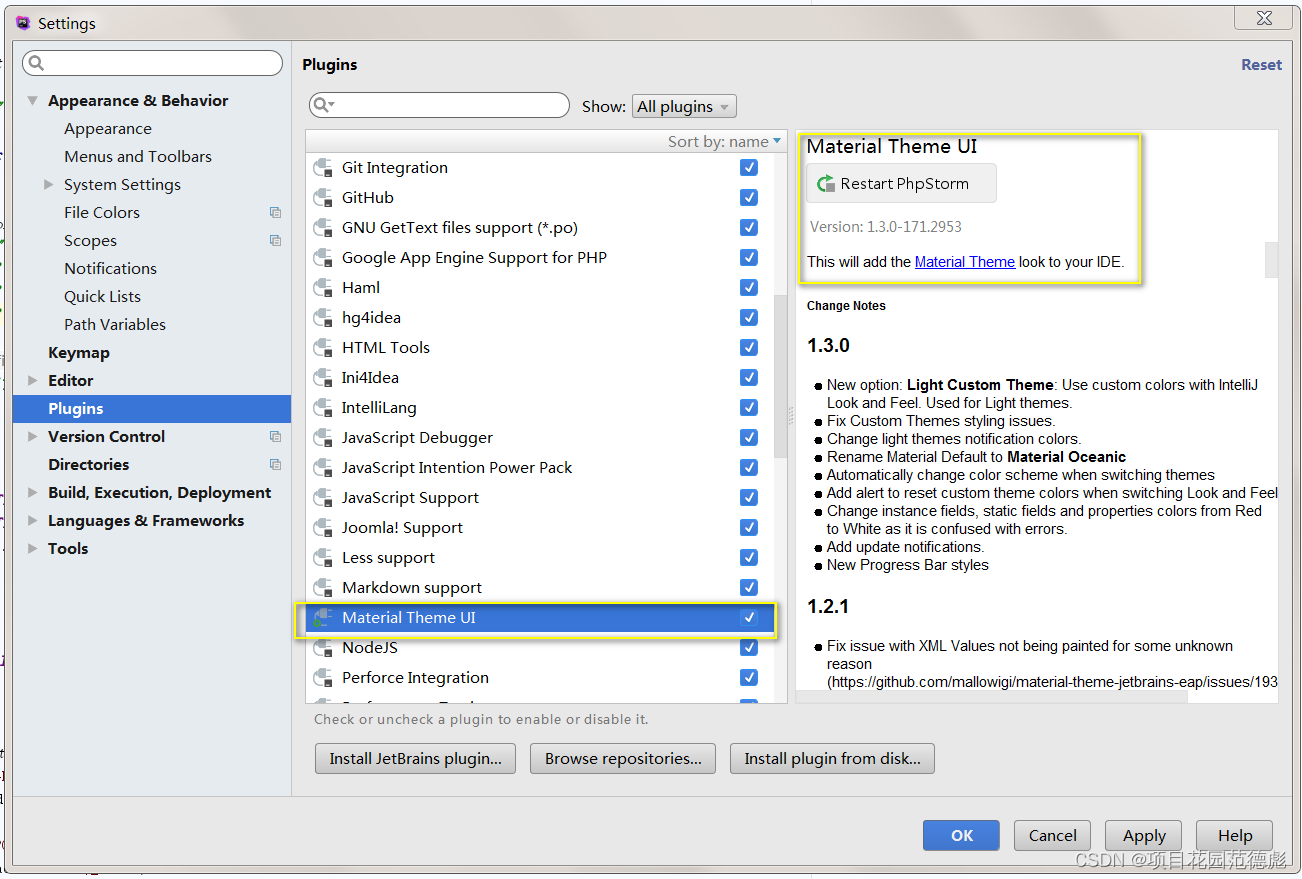The image size is (1302, 879).
Task: Restart PhpStorm to apply the plugin
Action: point(902,184)
